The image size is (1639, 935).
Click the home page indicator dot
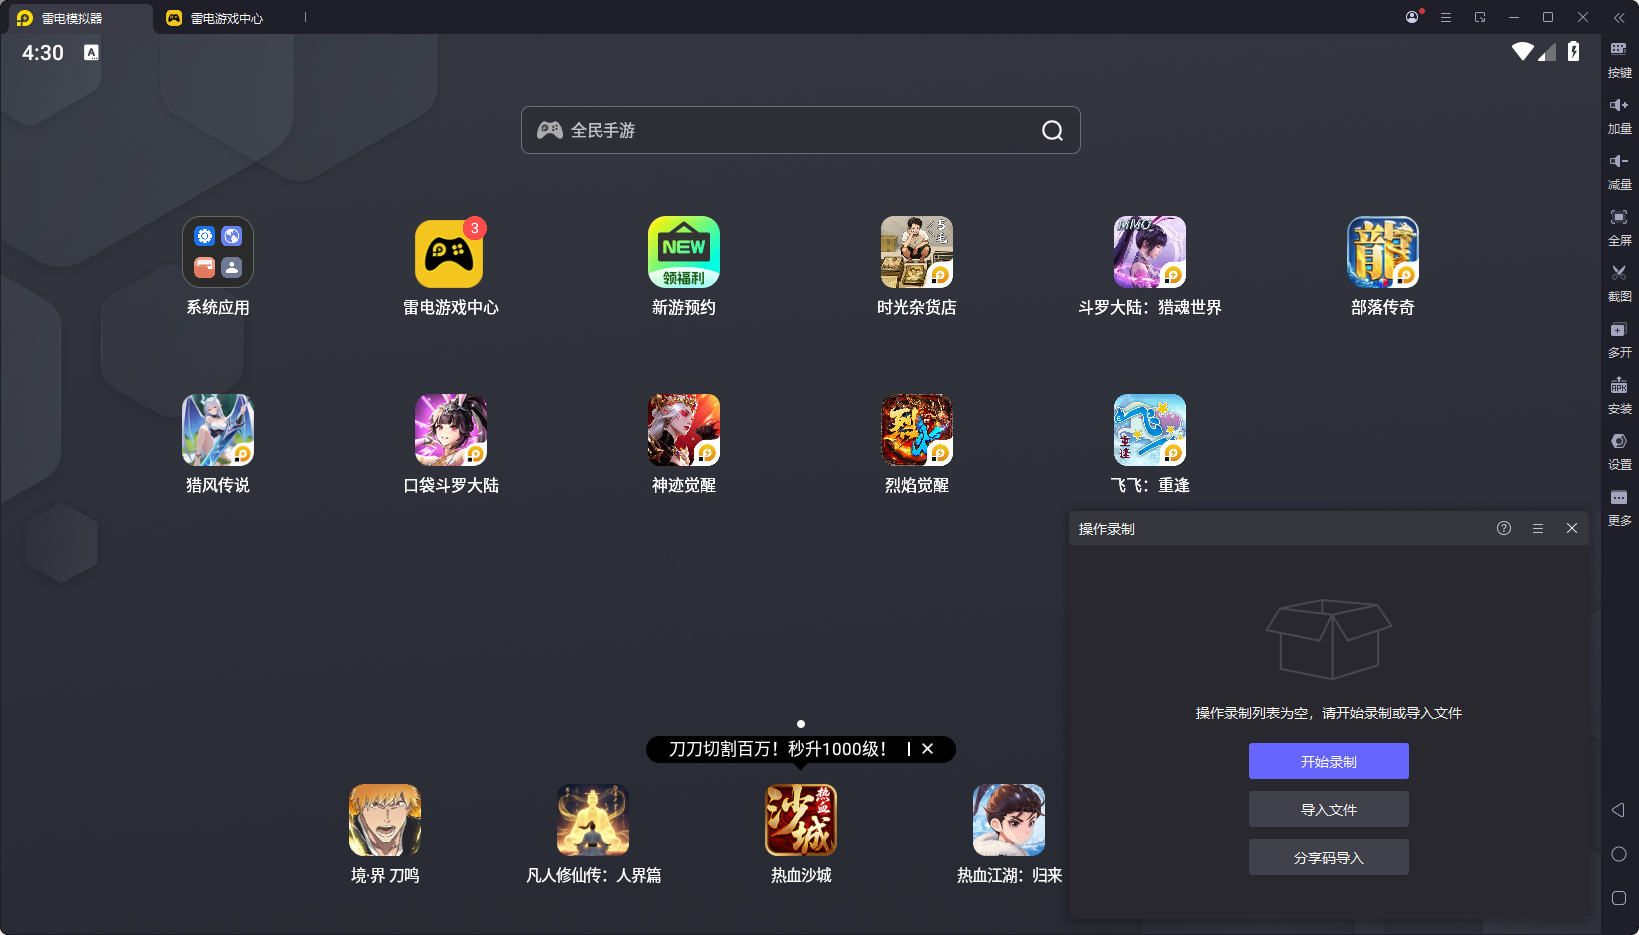801,724
